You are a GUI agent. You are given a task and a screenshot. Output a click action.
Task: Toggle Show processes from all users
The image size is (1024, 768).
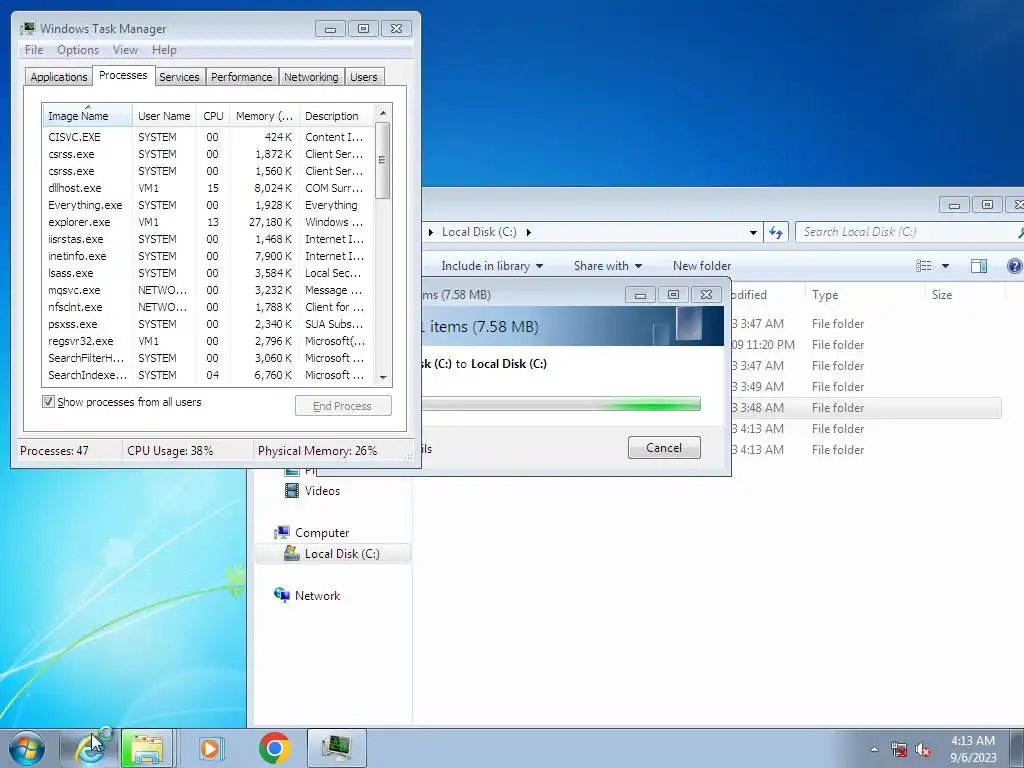48,402
